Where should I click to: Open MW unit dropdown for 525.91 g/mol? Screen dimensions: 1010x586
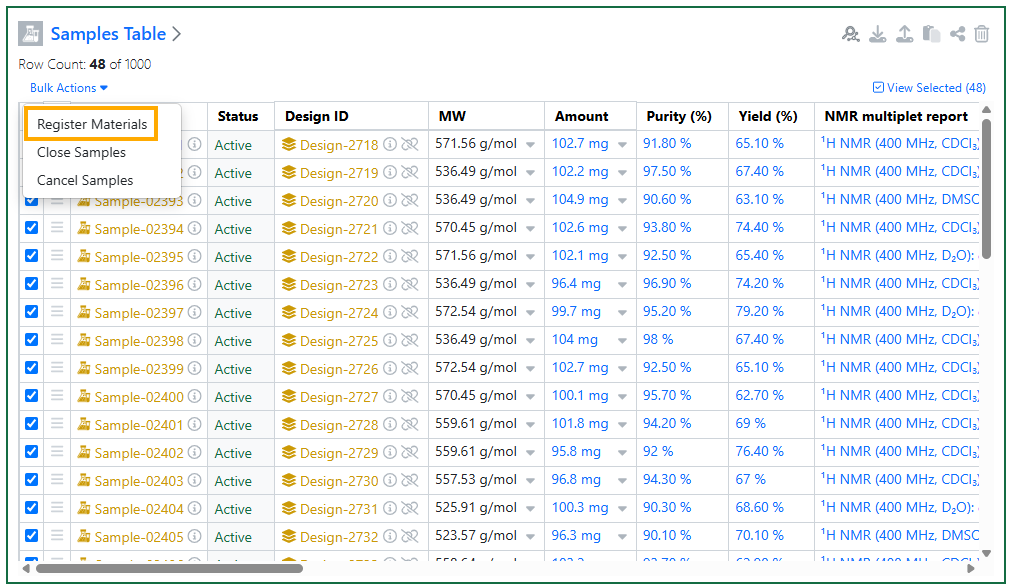[x=530, y=509]
